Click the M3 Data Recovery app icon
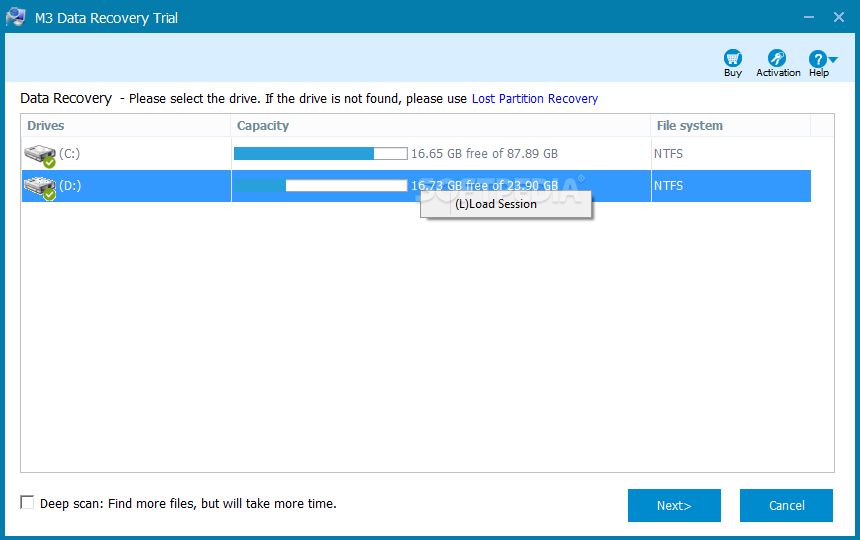Screen dimensions: 860x540 point(15,17)
